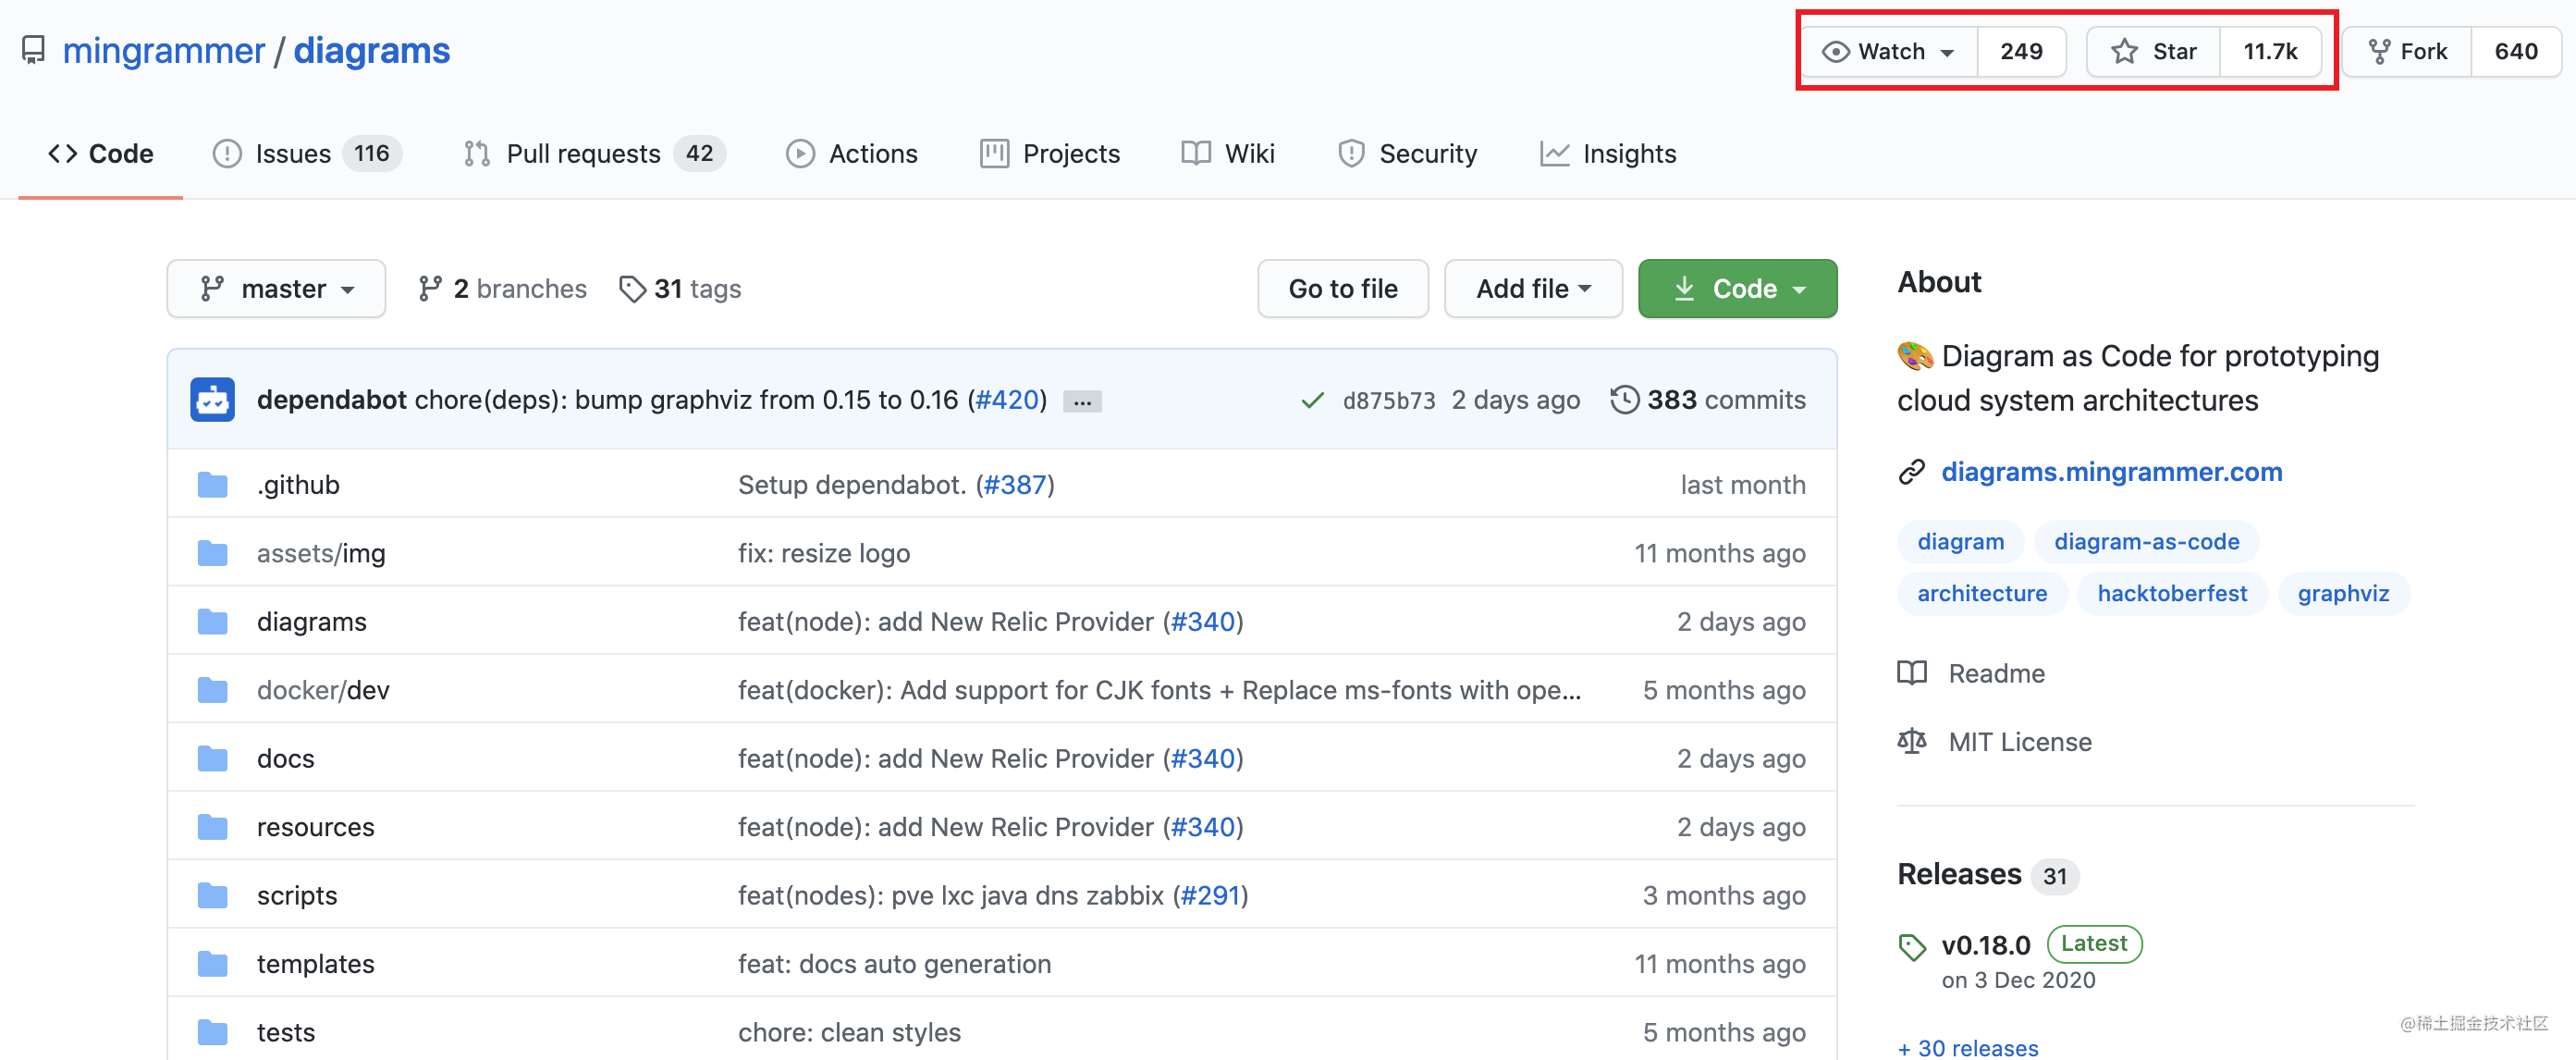2576x1060 pixels.
Task: Open the Watch notifications dropdown
Action: 1888,51
